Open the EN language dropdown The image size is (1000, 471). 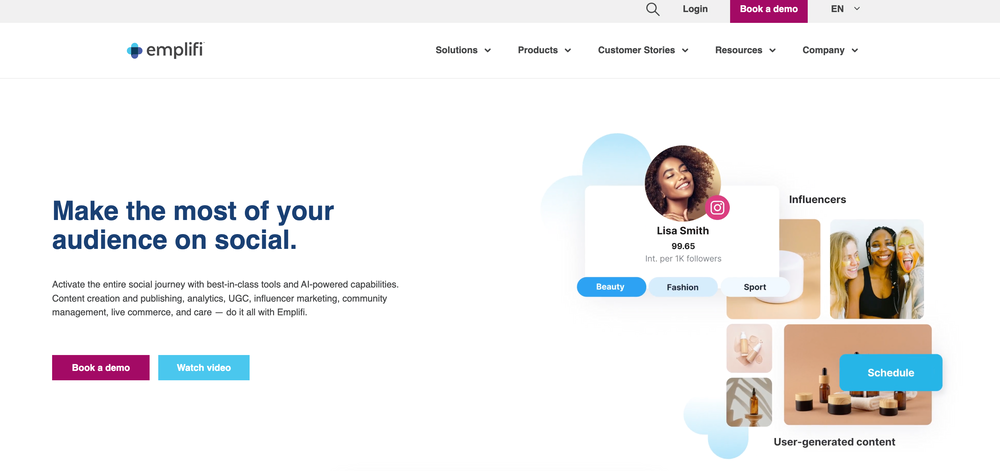click(846, 9)
